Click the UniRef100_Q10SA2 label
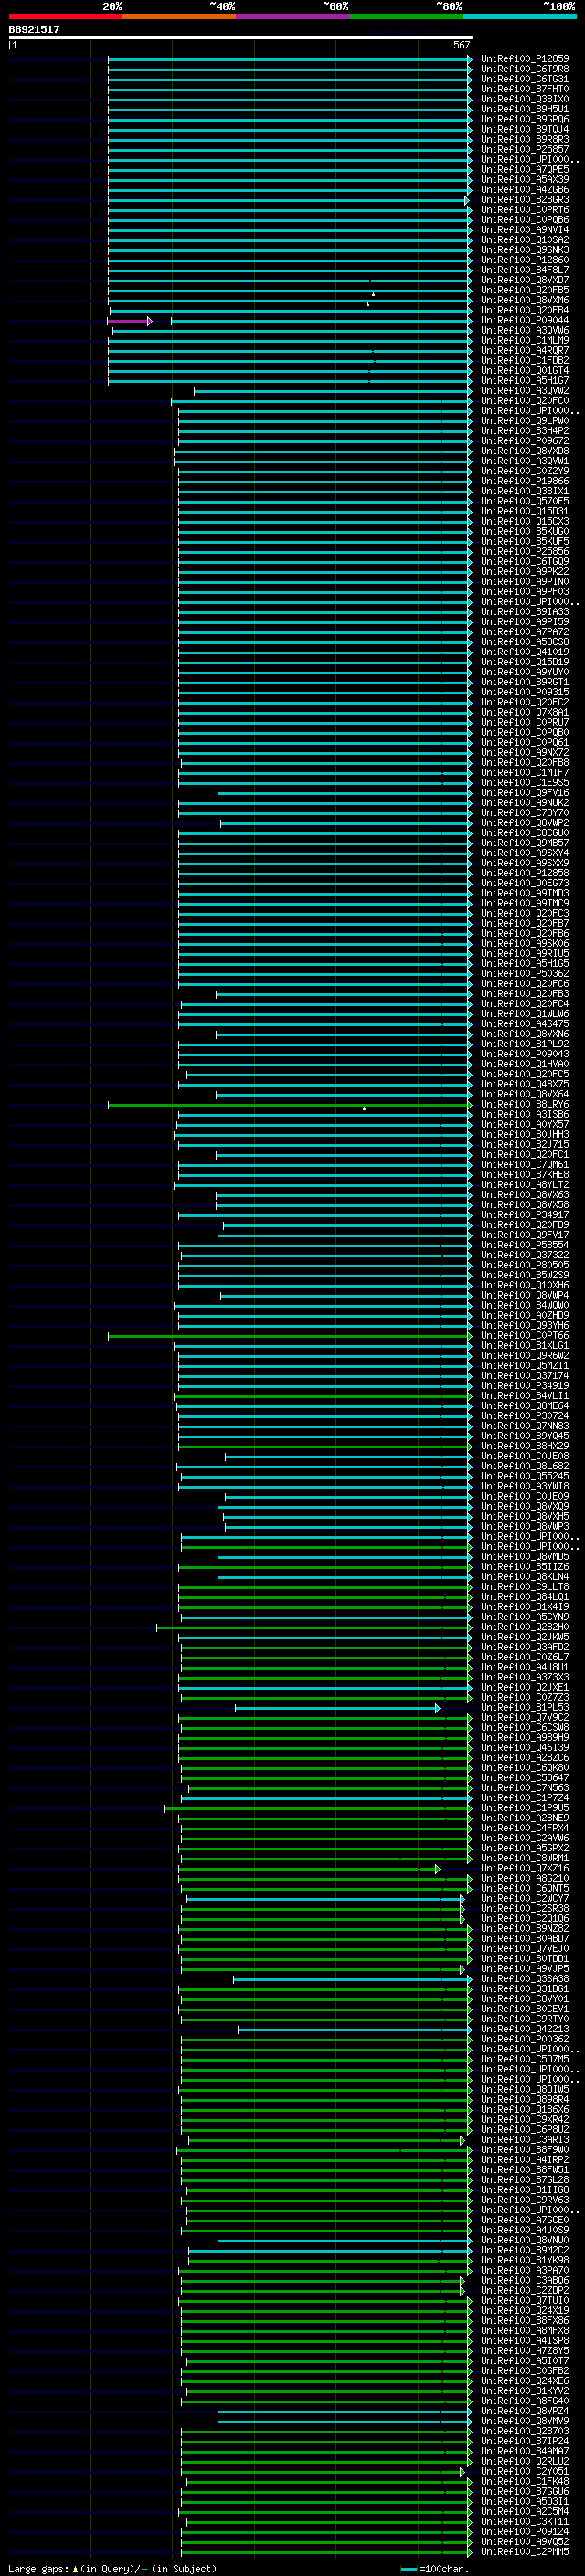 [524, 240]
